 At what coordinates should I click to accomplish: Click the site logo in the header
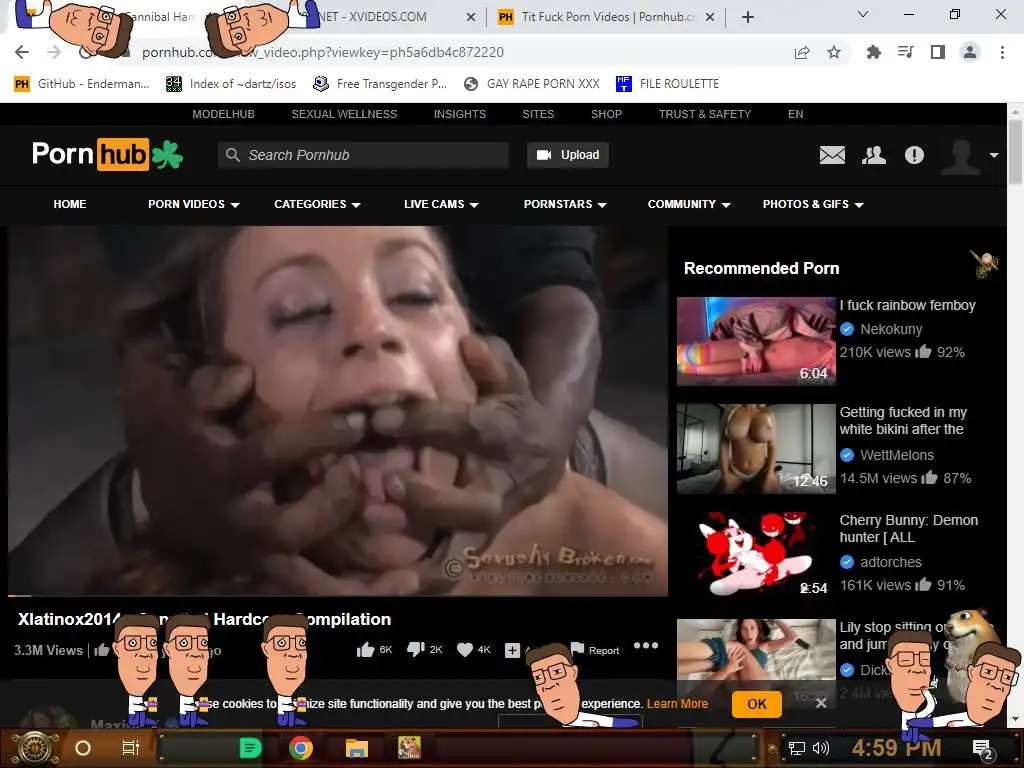108,154
